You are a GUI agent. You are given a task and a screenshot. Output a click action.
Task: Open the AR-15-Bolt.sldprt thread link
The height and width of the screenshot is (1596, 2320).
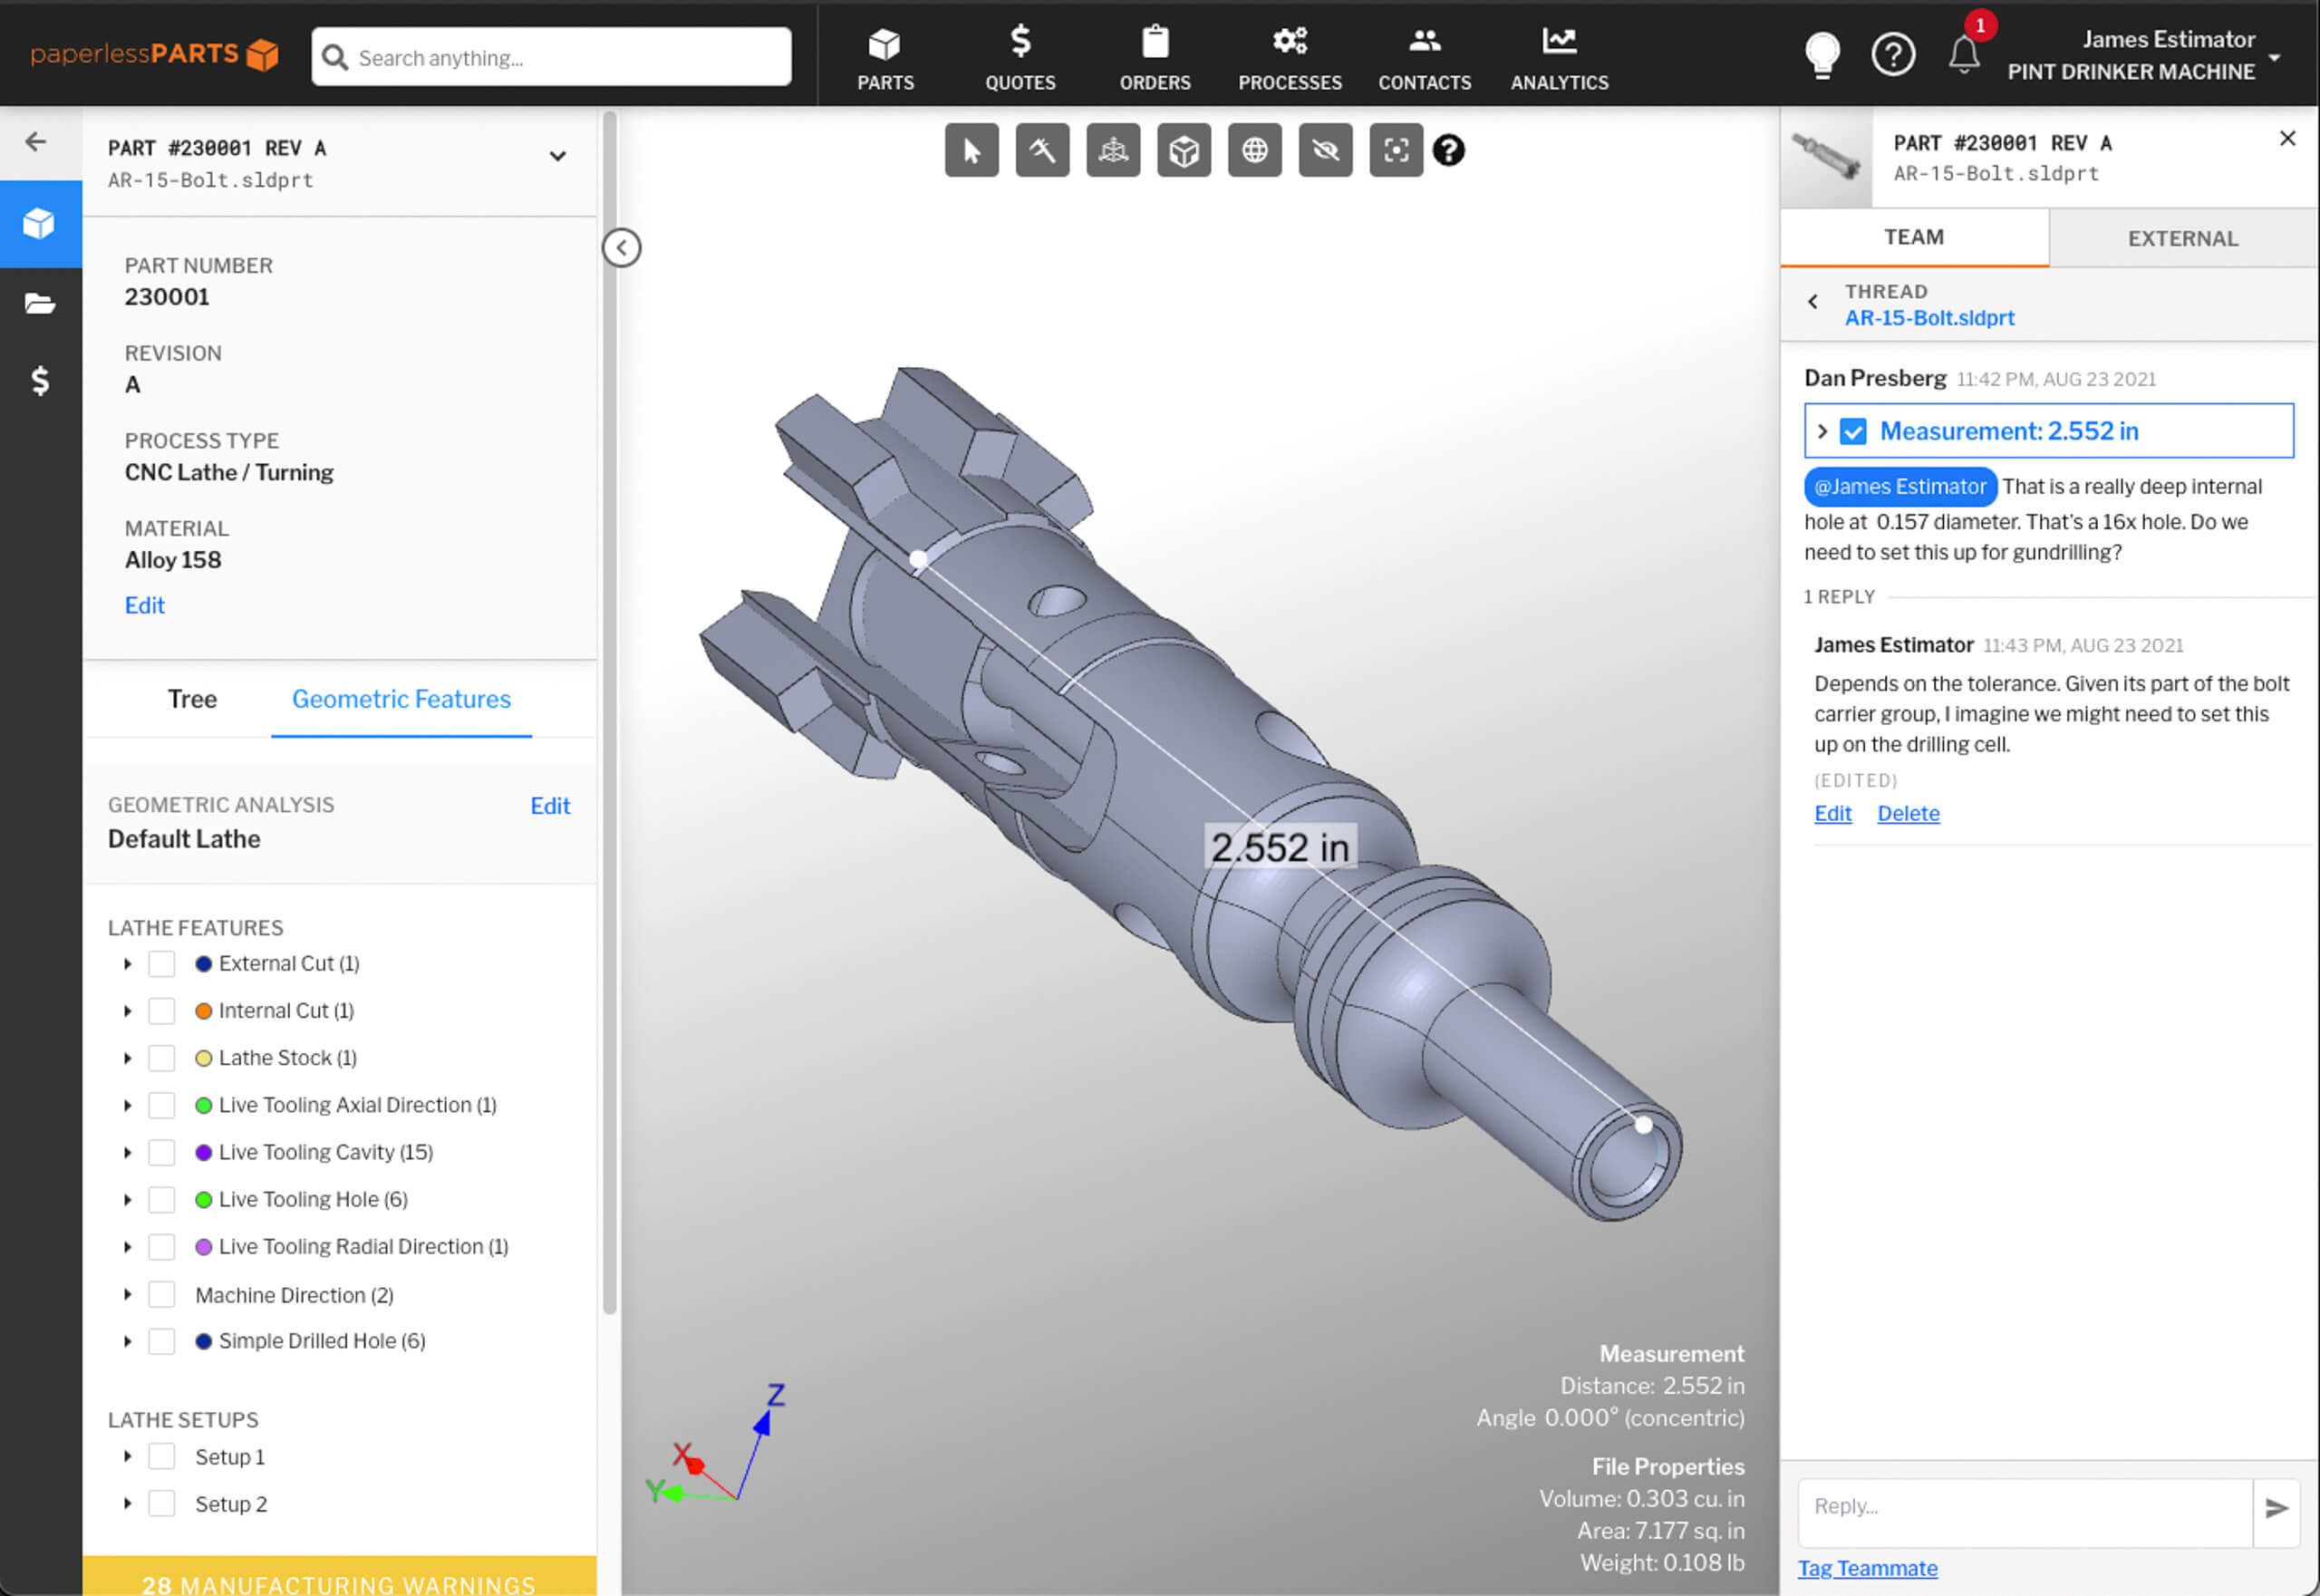point(1929,318)
